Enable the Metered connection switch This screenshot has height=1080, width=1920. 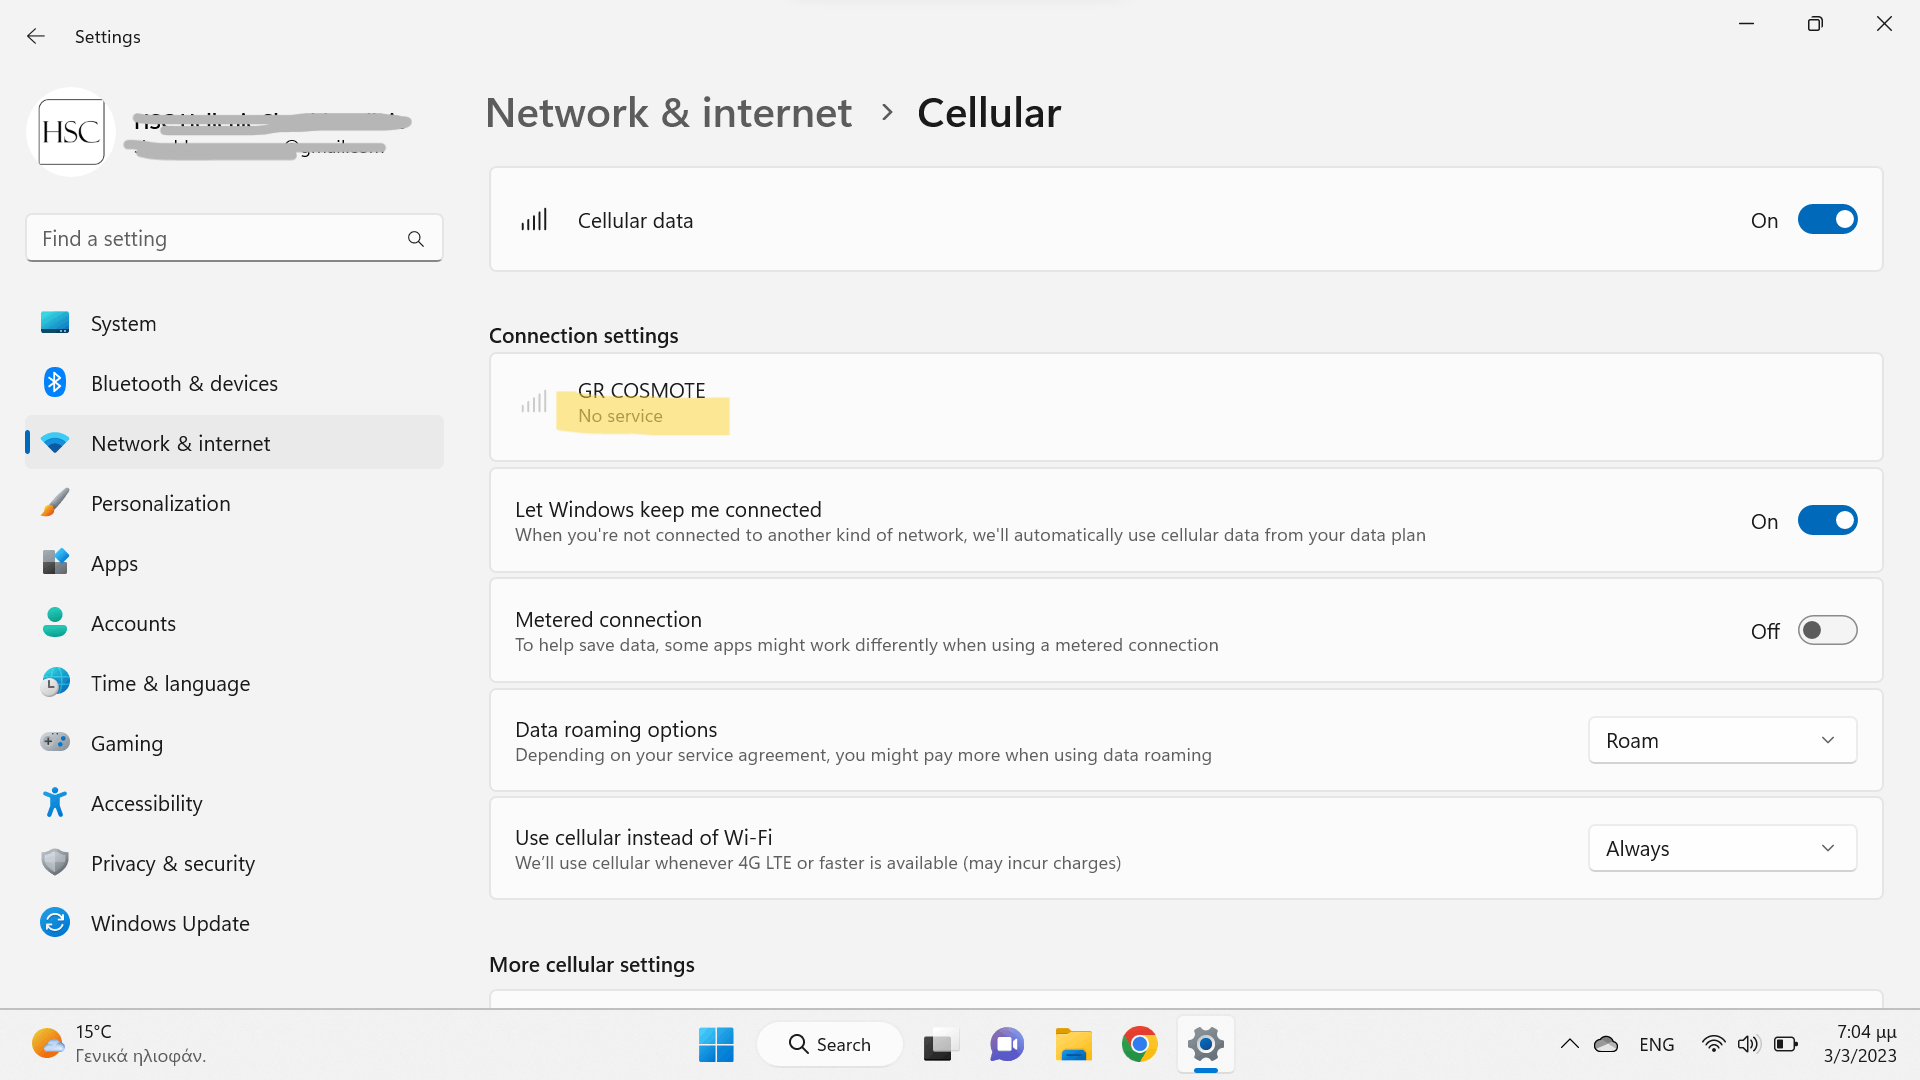1827,631
